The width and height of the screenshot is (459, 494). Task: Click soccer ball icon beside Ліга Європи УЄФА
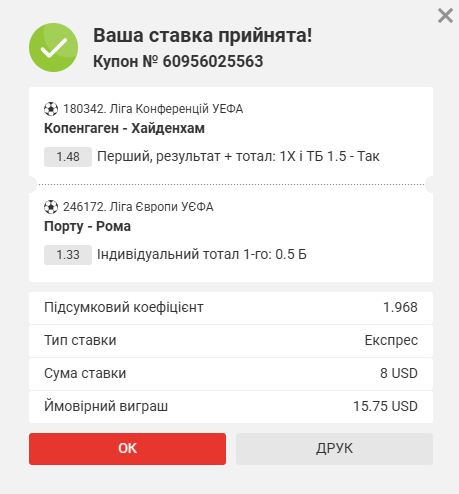[51, 207]
